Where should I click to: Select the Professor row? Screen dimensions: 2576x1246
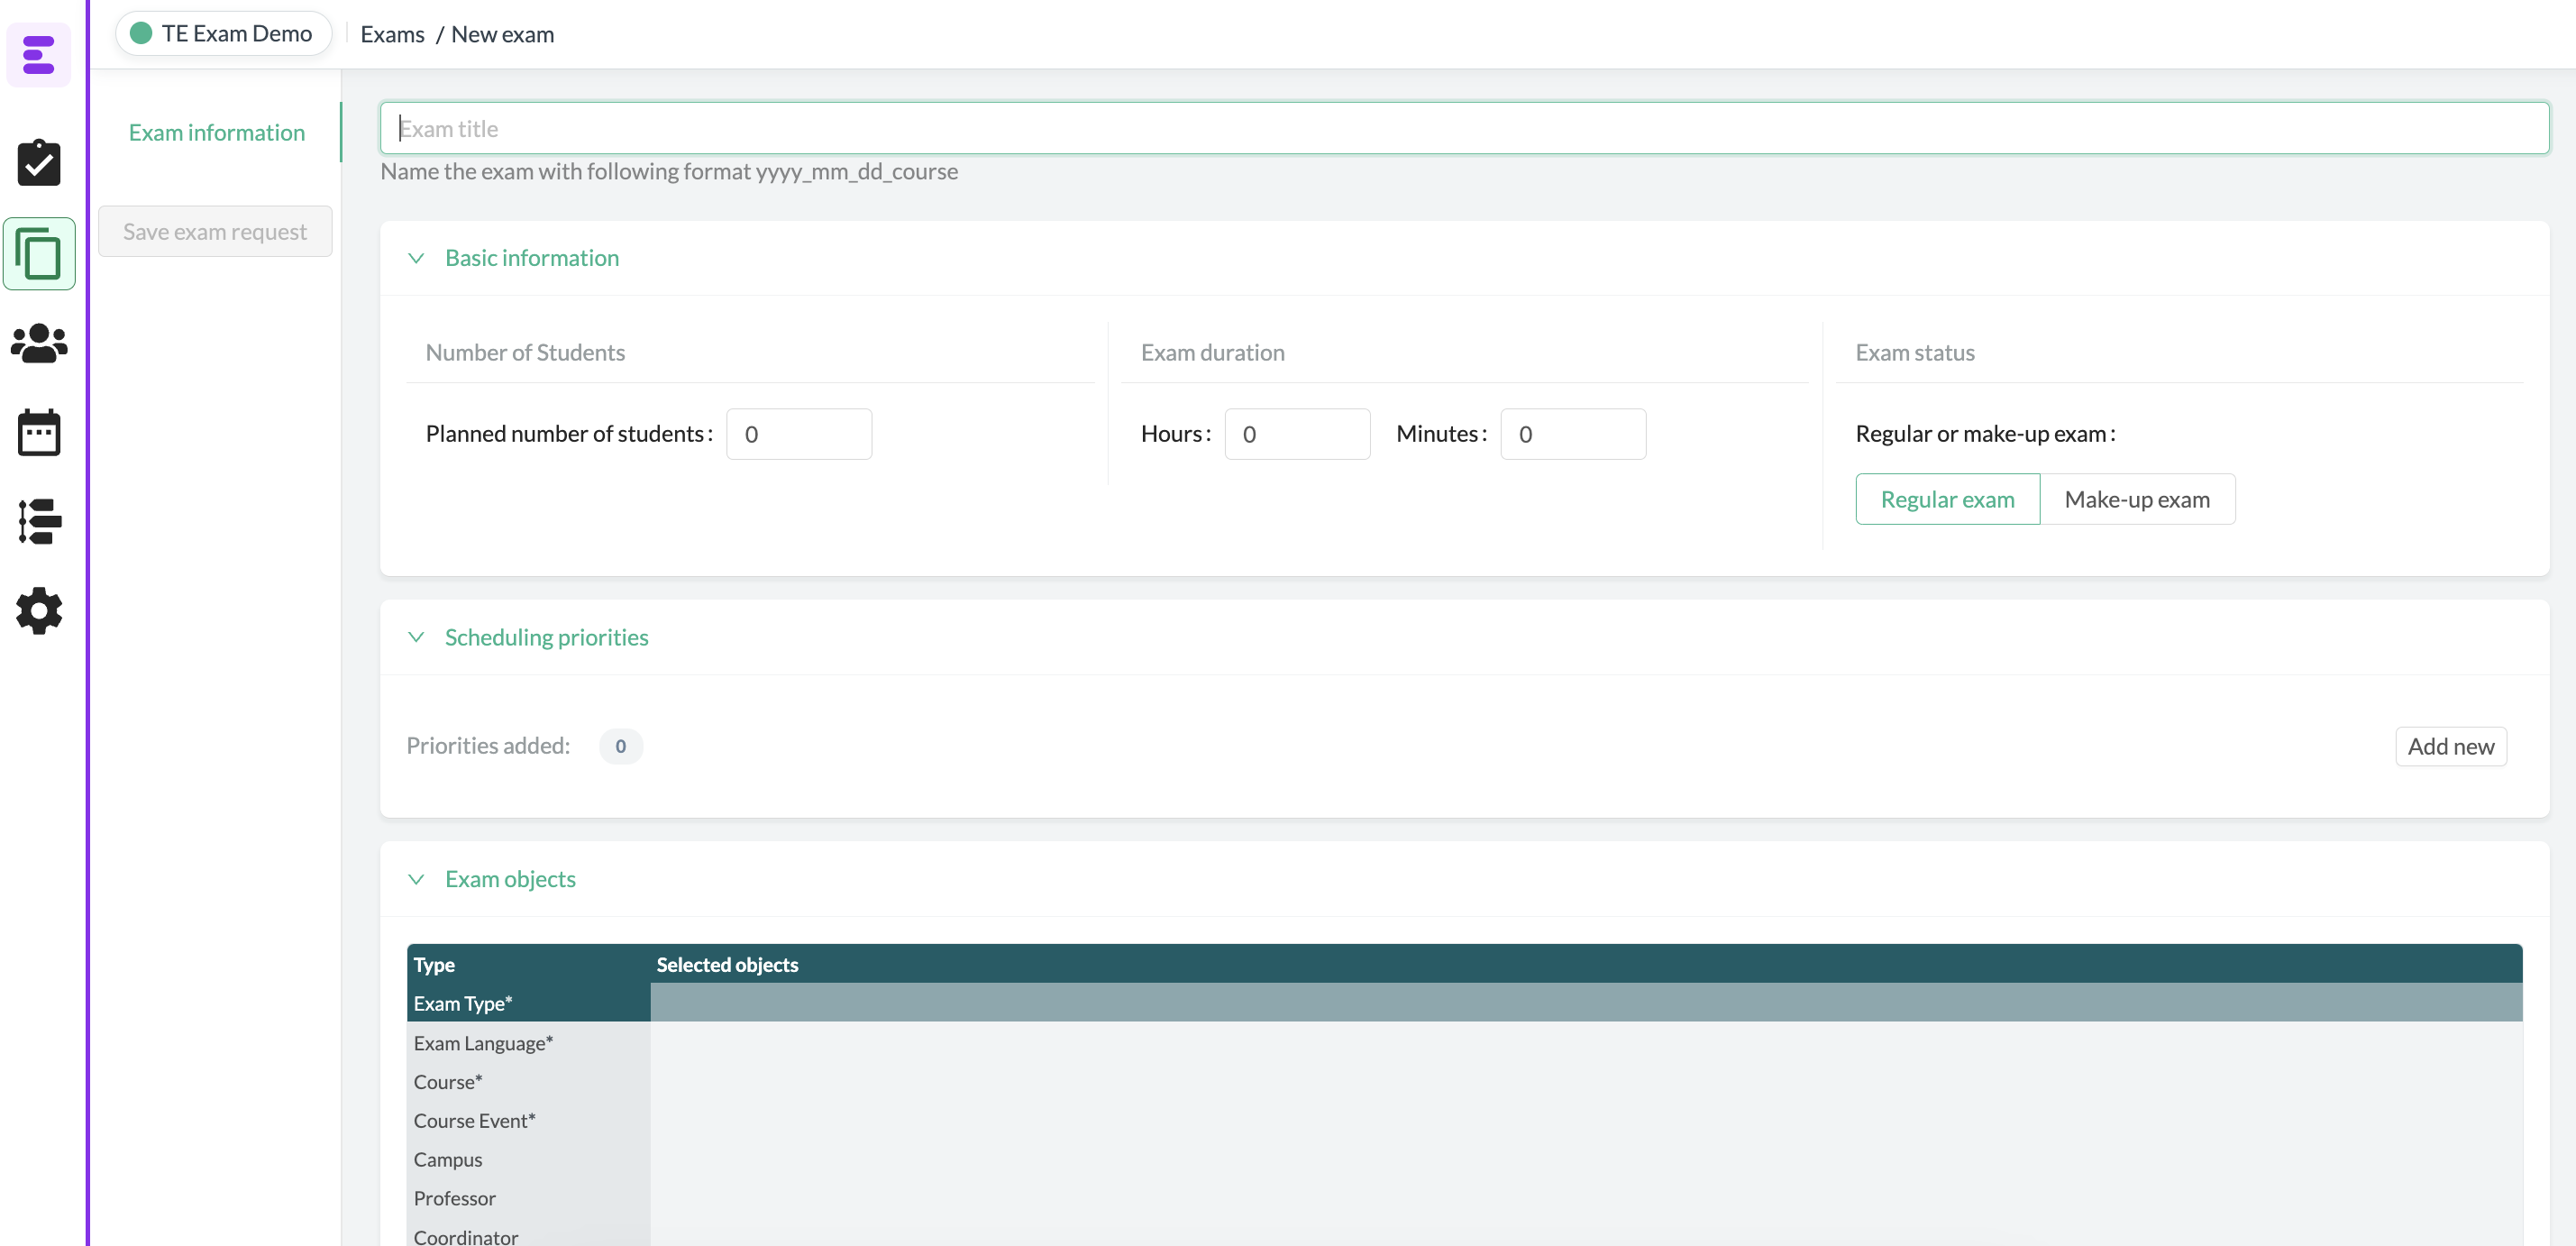(x=1464, y=1198)
